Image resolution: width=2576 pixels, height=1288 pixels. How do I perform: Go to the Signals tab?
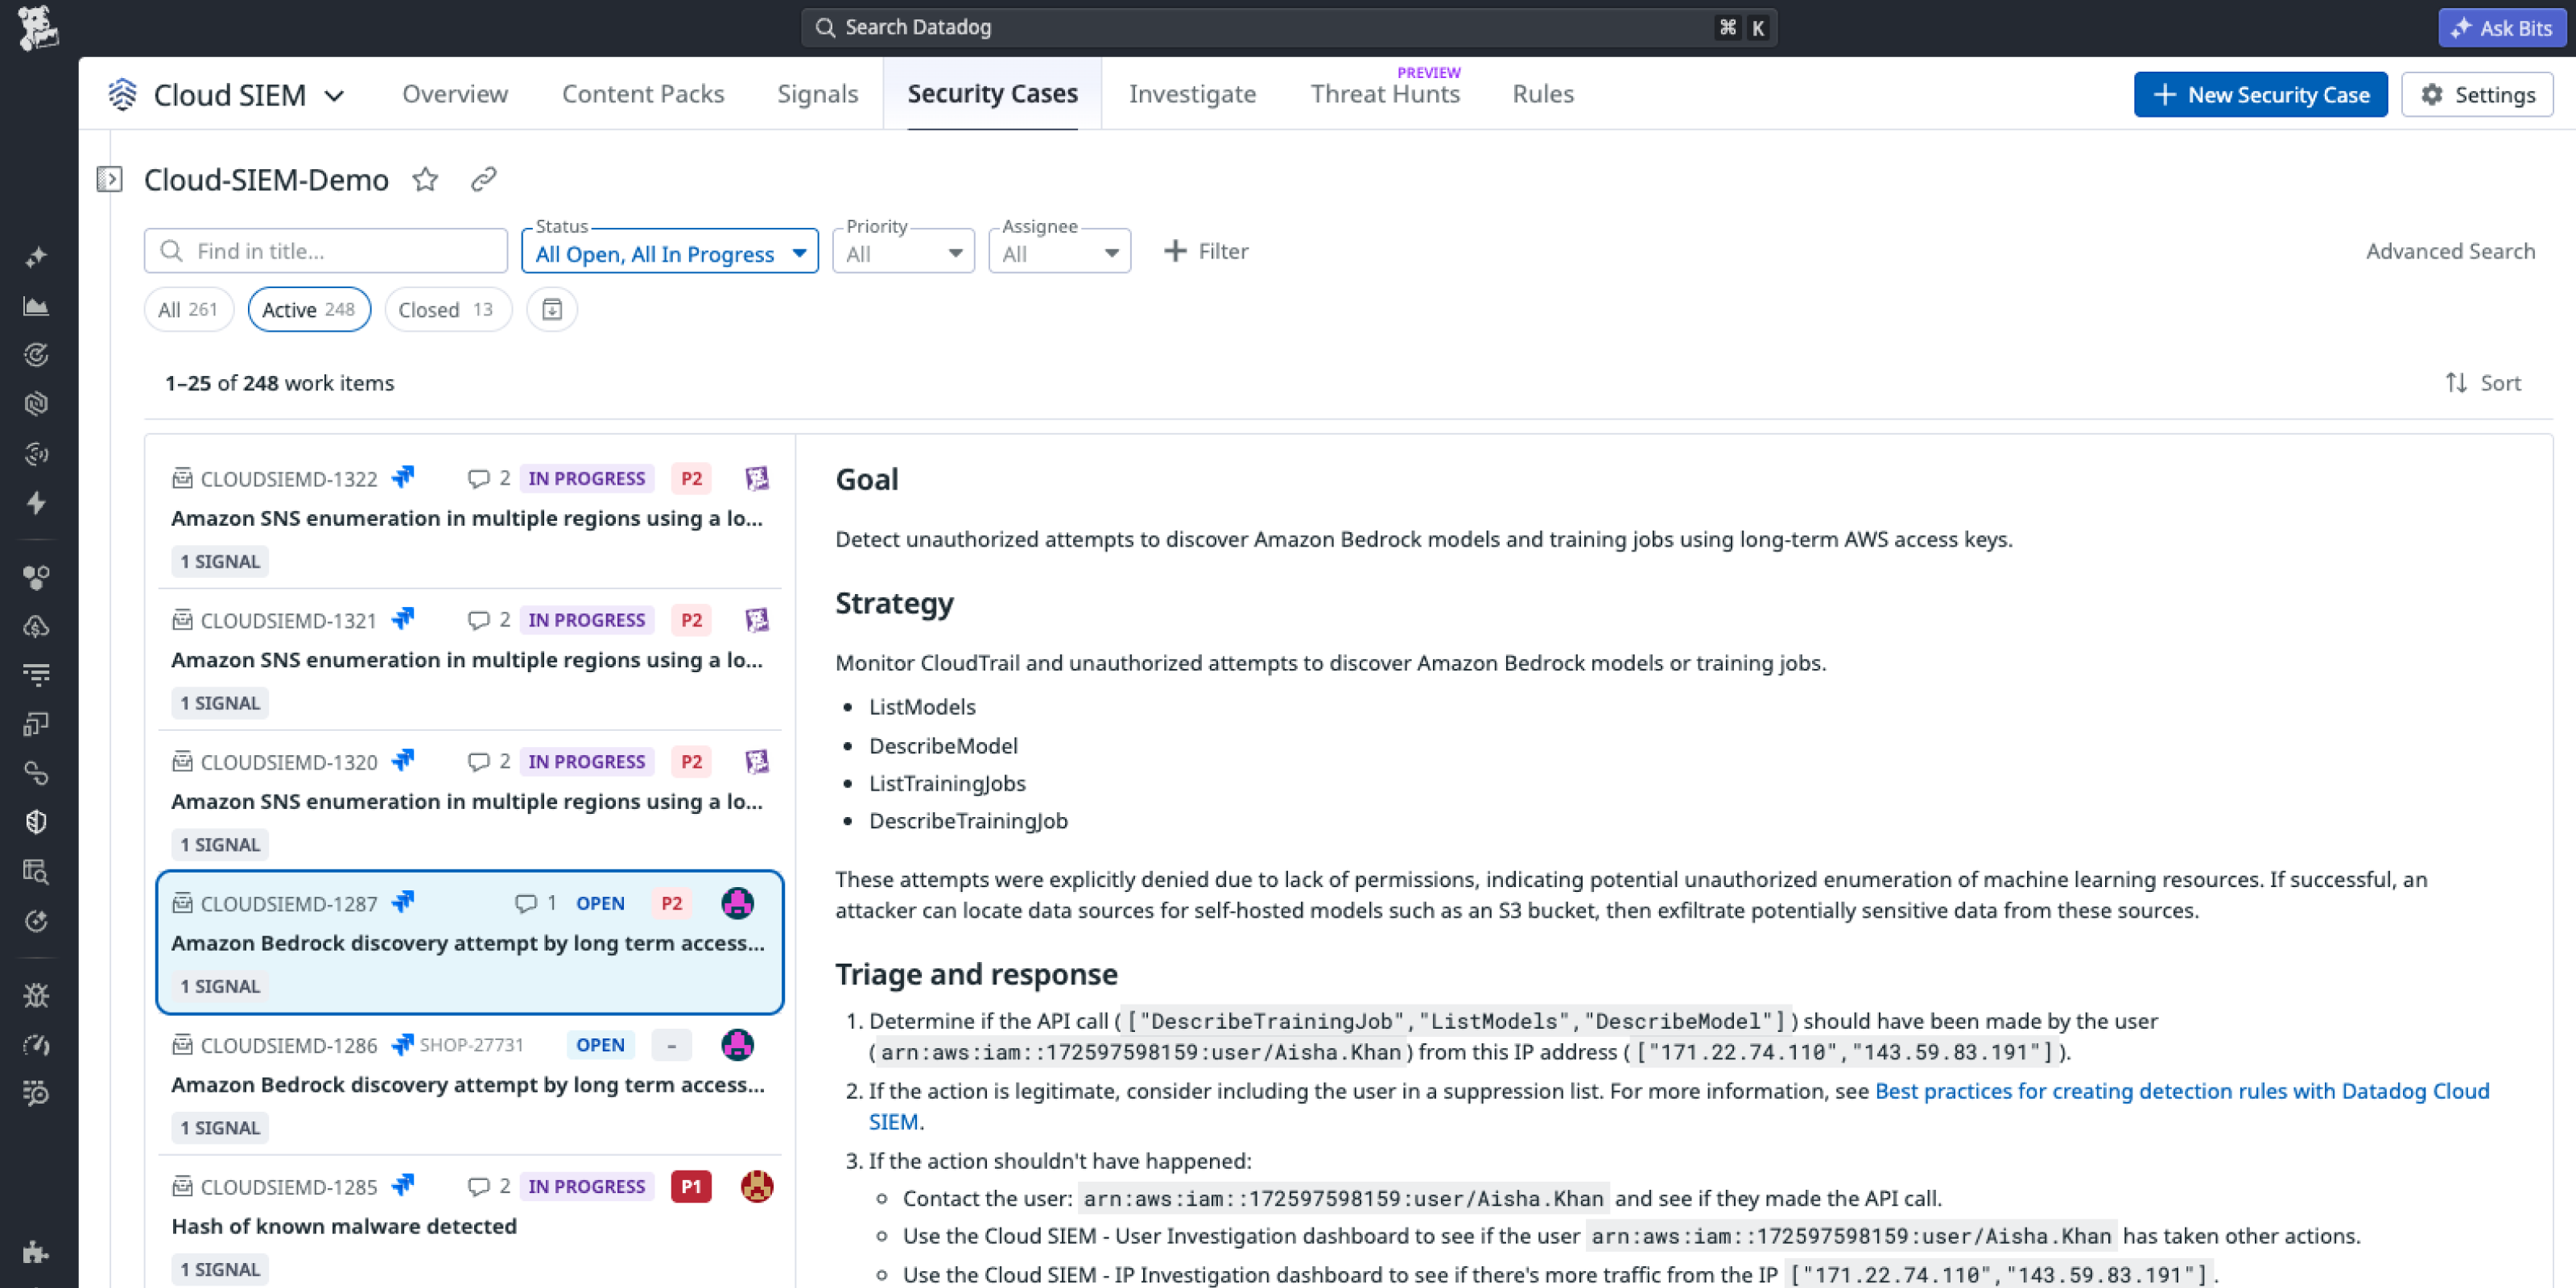pyautogui.click(x=818, y=94)
